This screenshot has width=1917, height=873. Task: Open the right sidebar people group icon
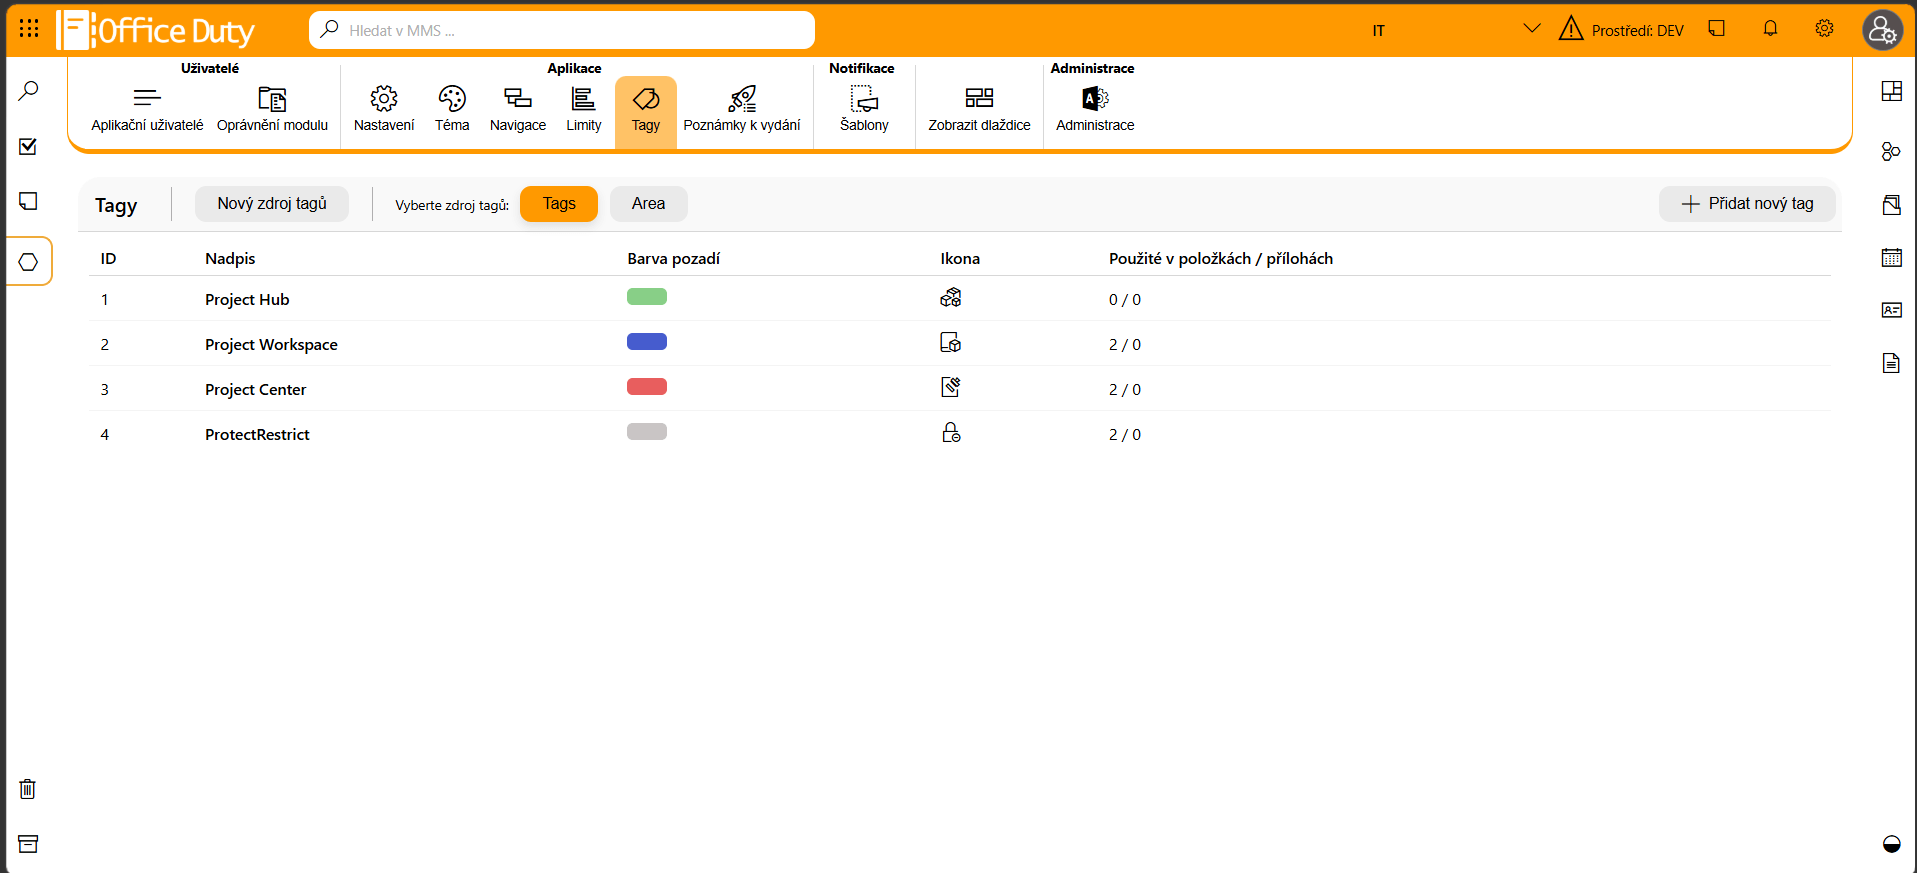click(x=1891, y=151)
